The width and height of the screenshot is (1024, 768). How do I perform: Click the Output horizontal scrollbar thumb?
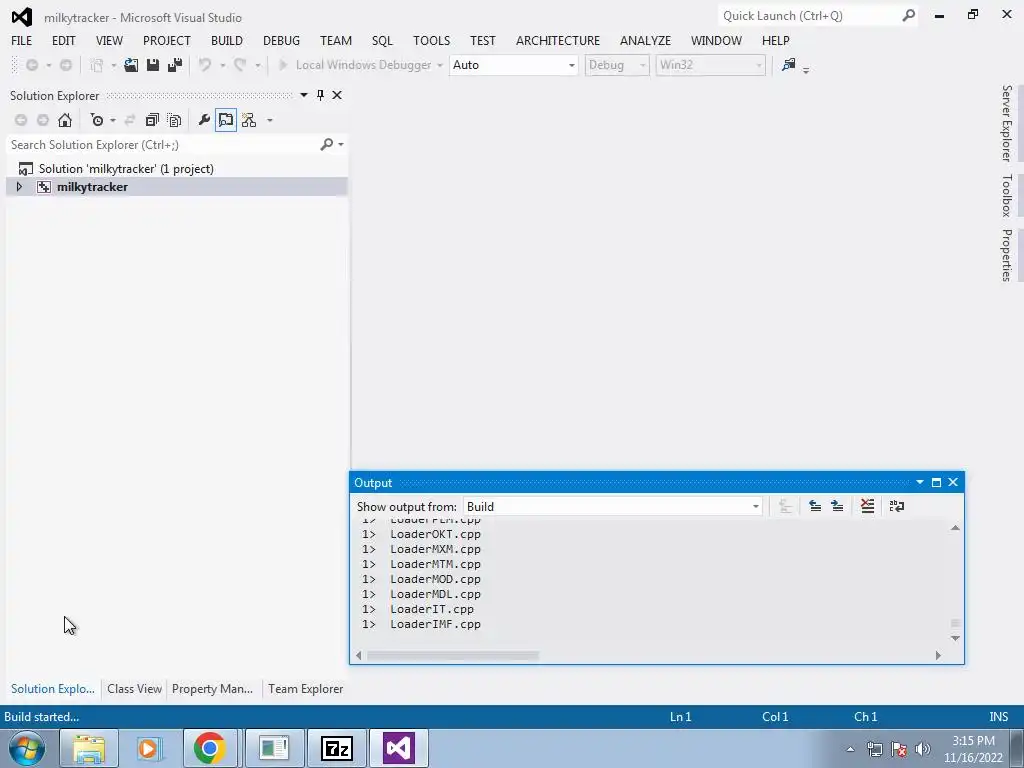pyautogui.click(x=453, y=655)
